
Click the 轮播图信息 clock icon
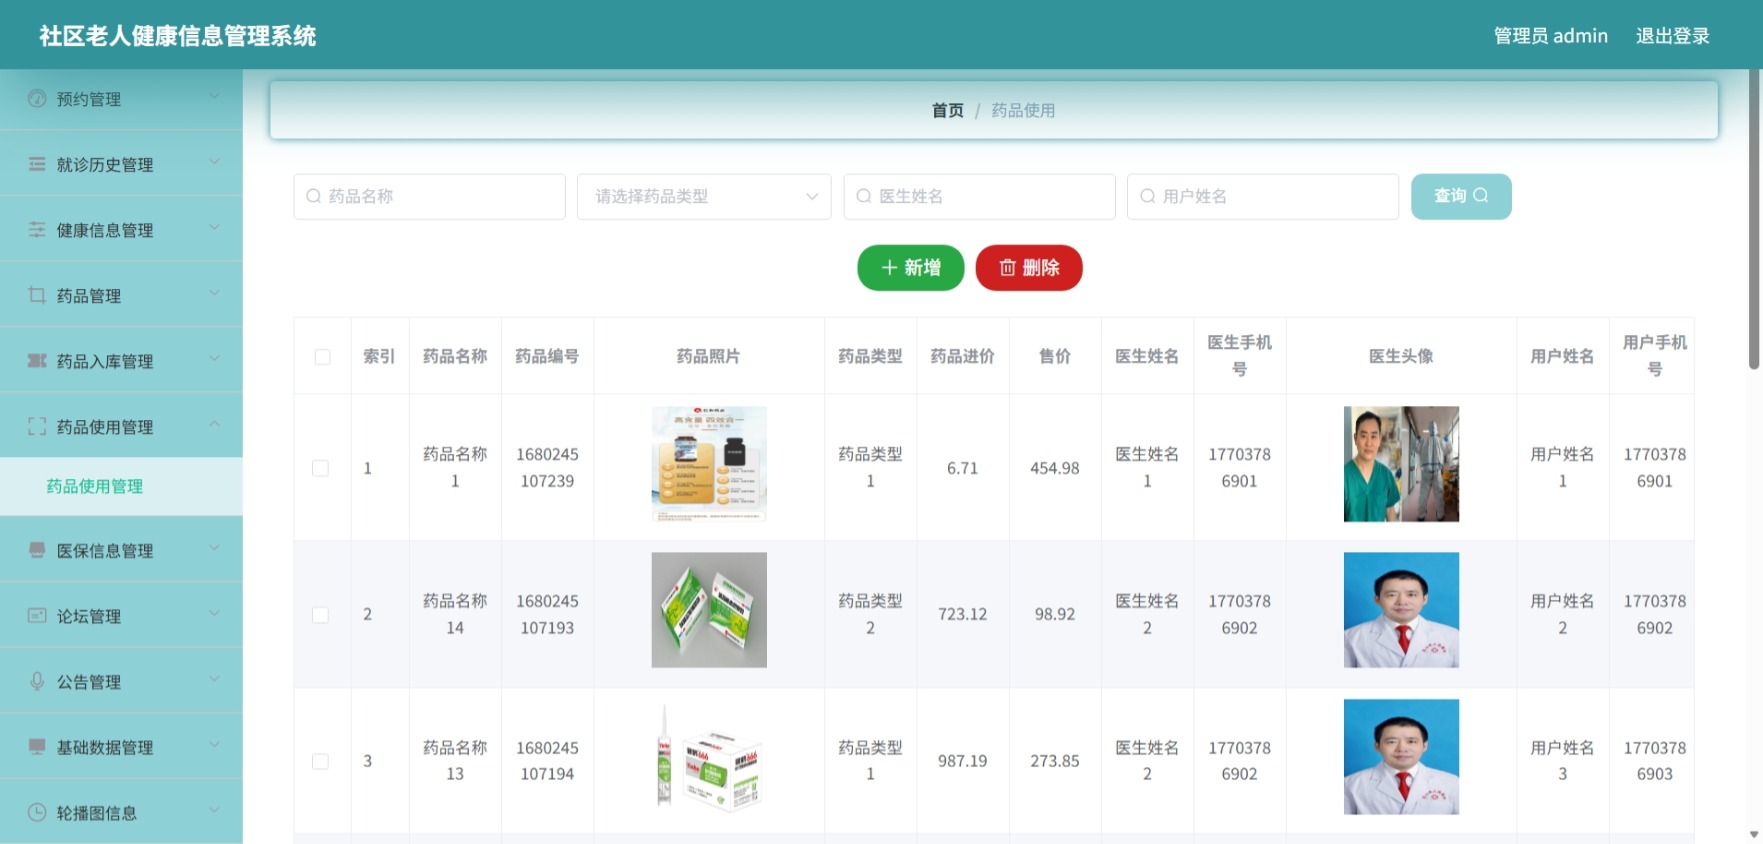point(37,812)
